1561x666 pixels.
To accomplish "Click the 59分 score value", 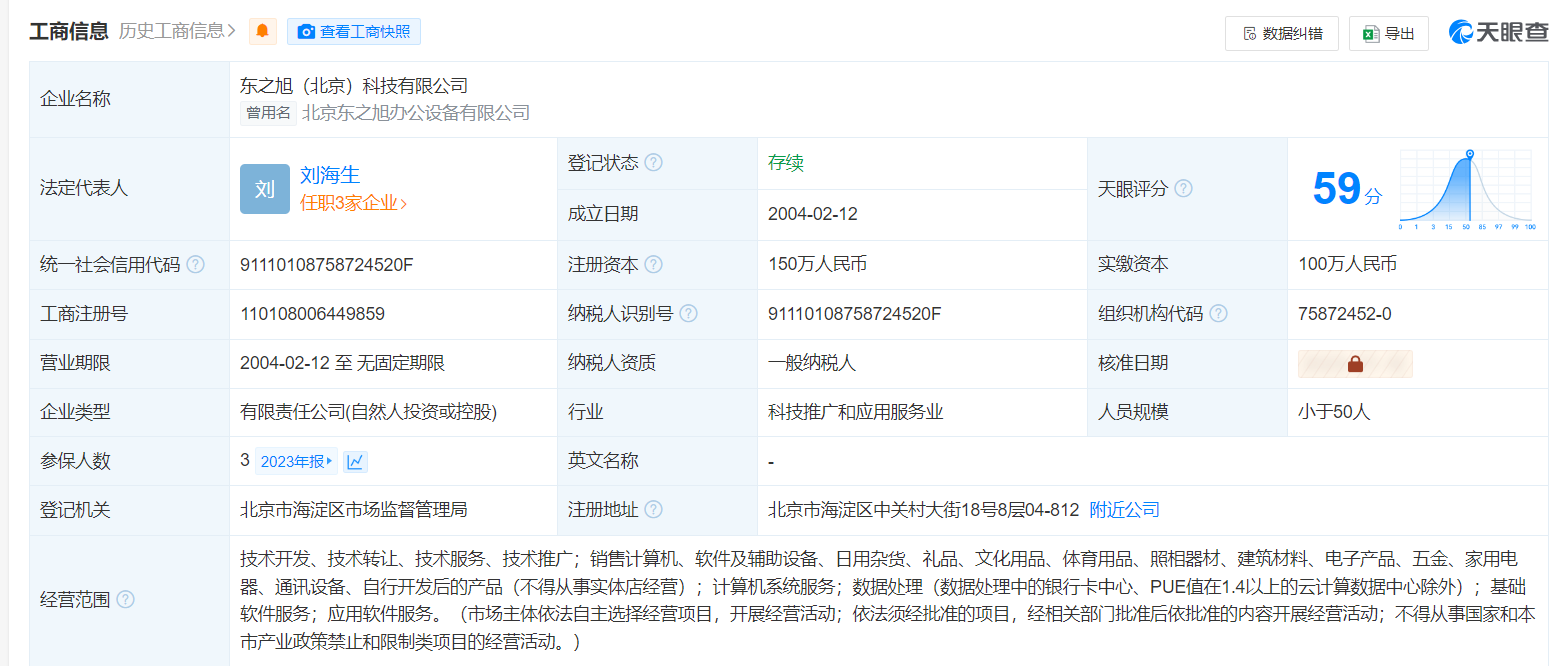I will tap(1347, 189).
